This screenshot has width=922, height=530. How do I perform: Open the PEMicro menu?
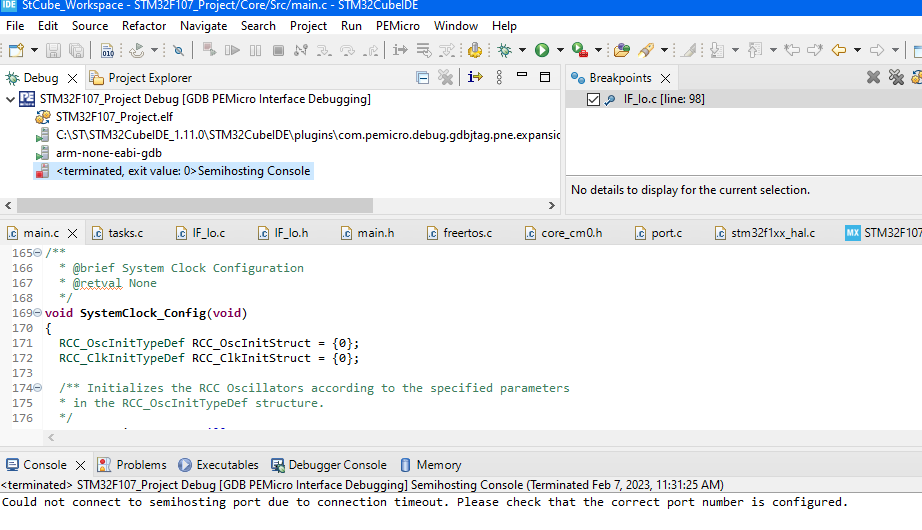coord(397,26)
